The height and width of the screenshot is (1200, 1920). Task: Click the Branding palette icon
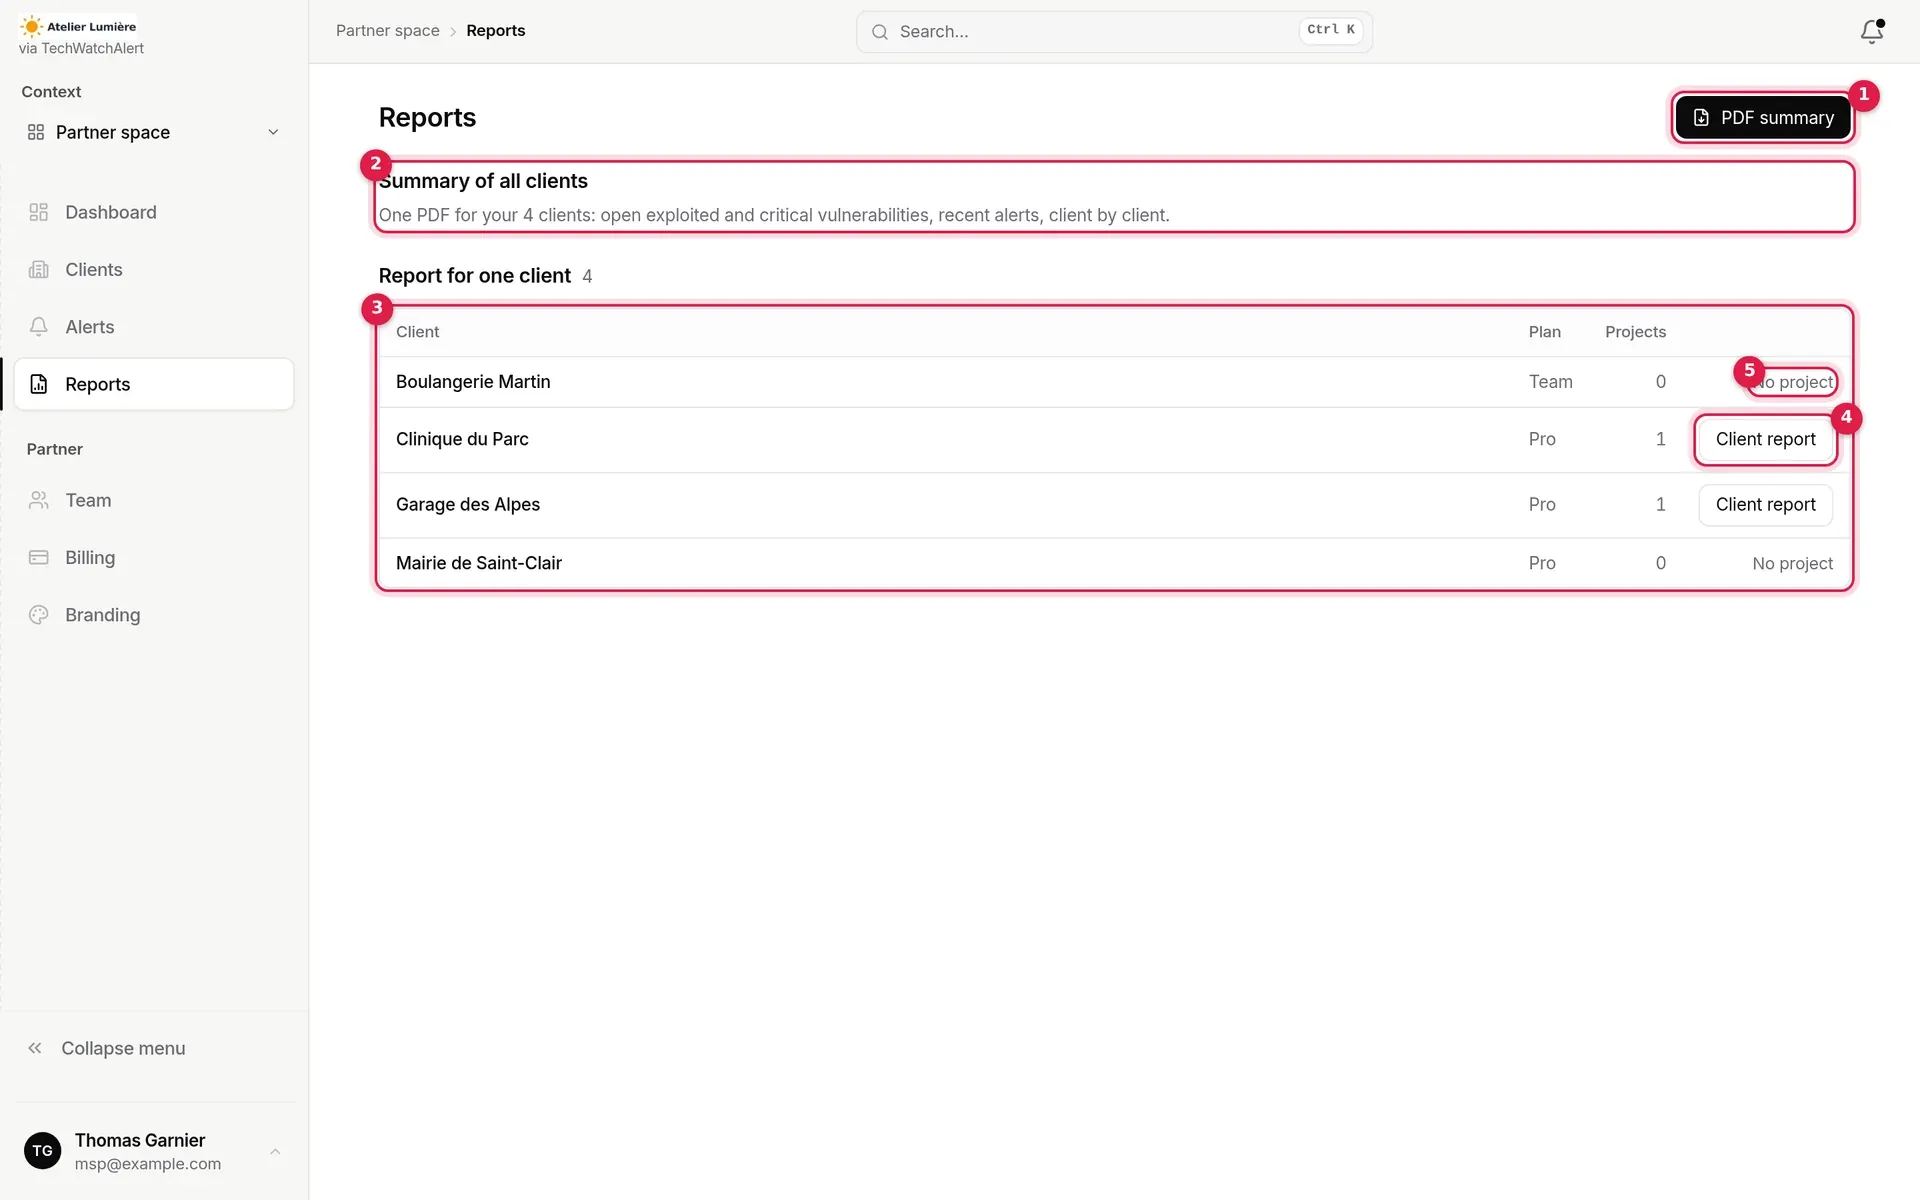[x=39, y=615]
